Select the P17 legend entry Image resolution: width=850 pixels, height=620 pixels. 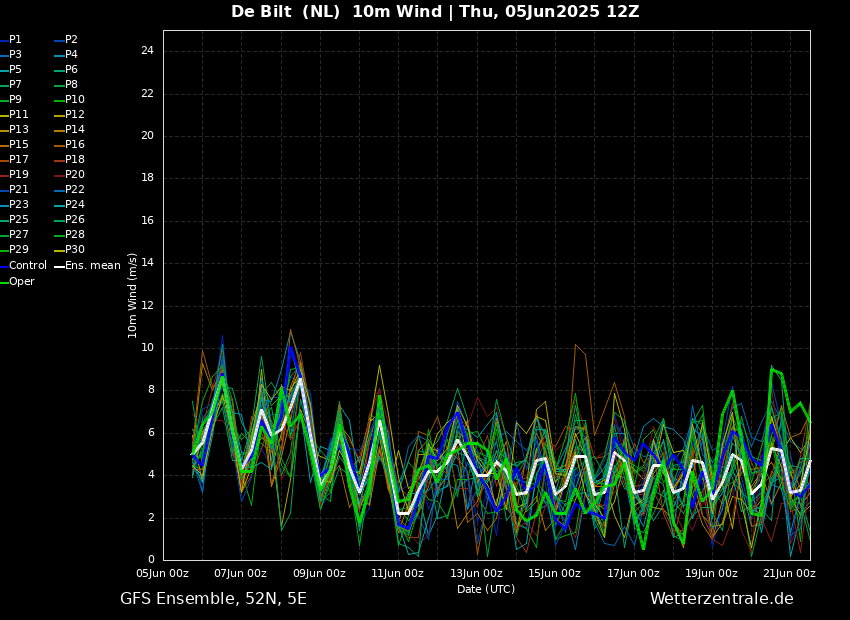(x=19, y=160)
